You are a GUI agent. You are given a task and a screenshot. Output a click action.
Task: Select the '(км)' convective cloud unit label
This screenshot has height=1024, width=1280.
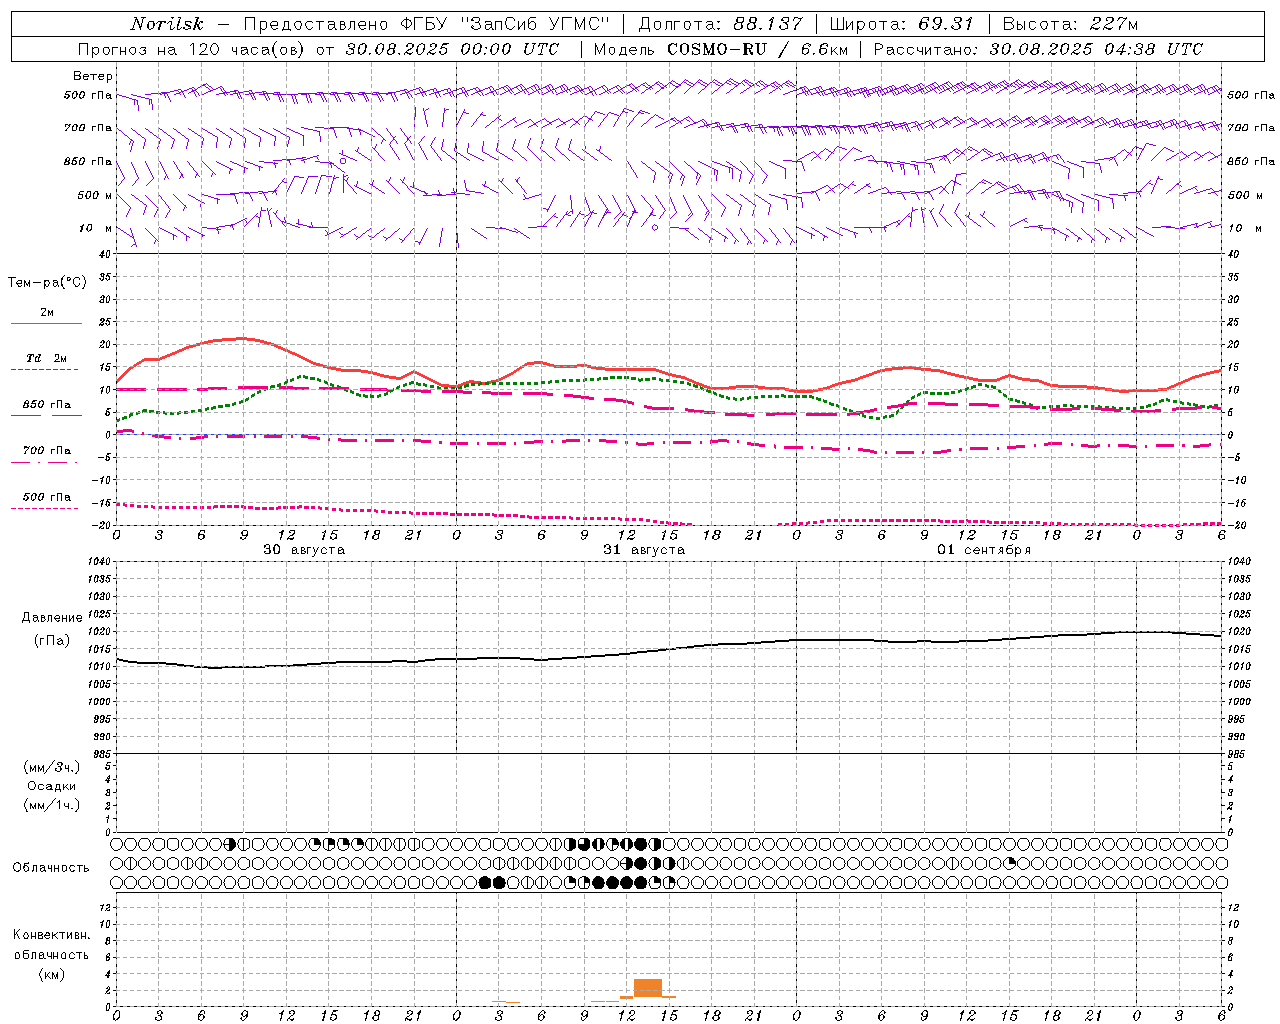[x=51, y=974]
